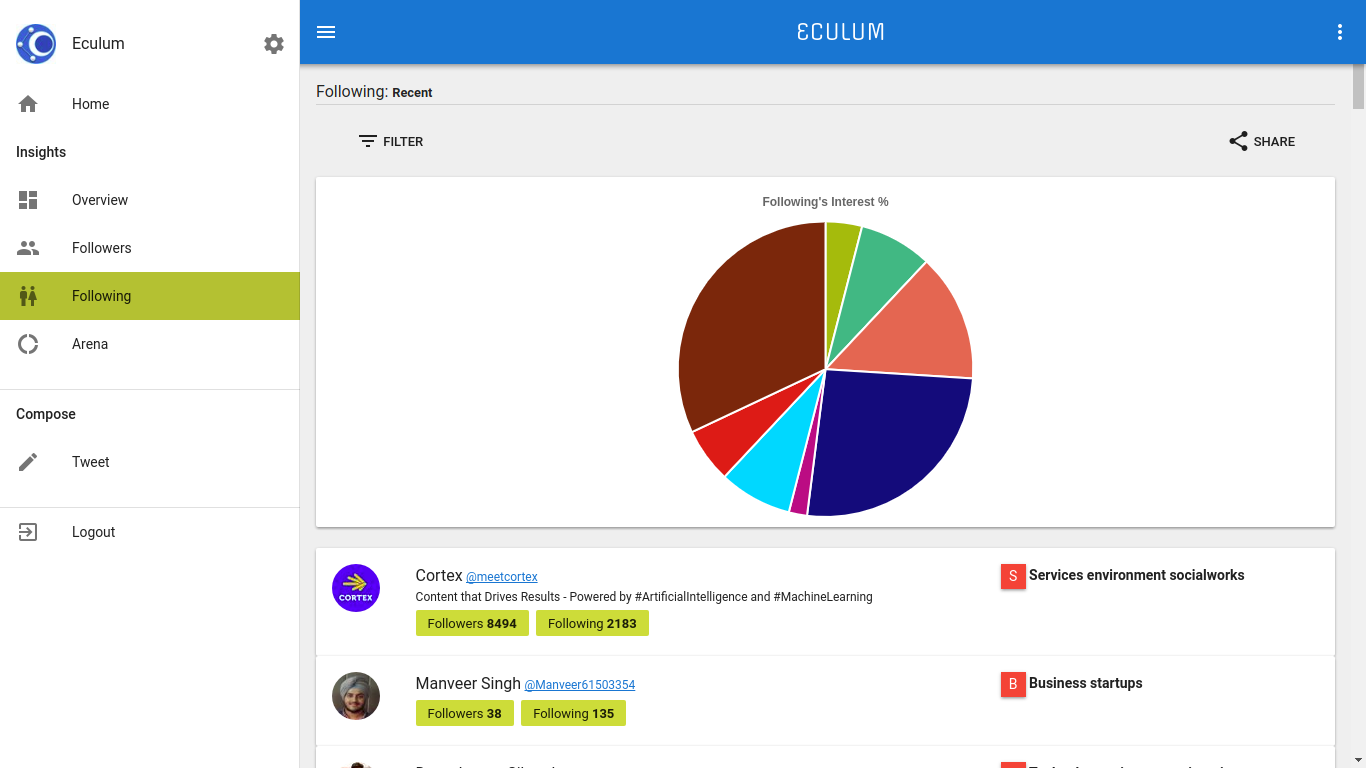Click the Cortex account name
This screenshot has width=1366, height=768.
[439, 576]
